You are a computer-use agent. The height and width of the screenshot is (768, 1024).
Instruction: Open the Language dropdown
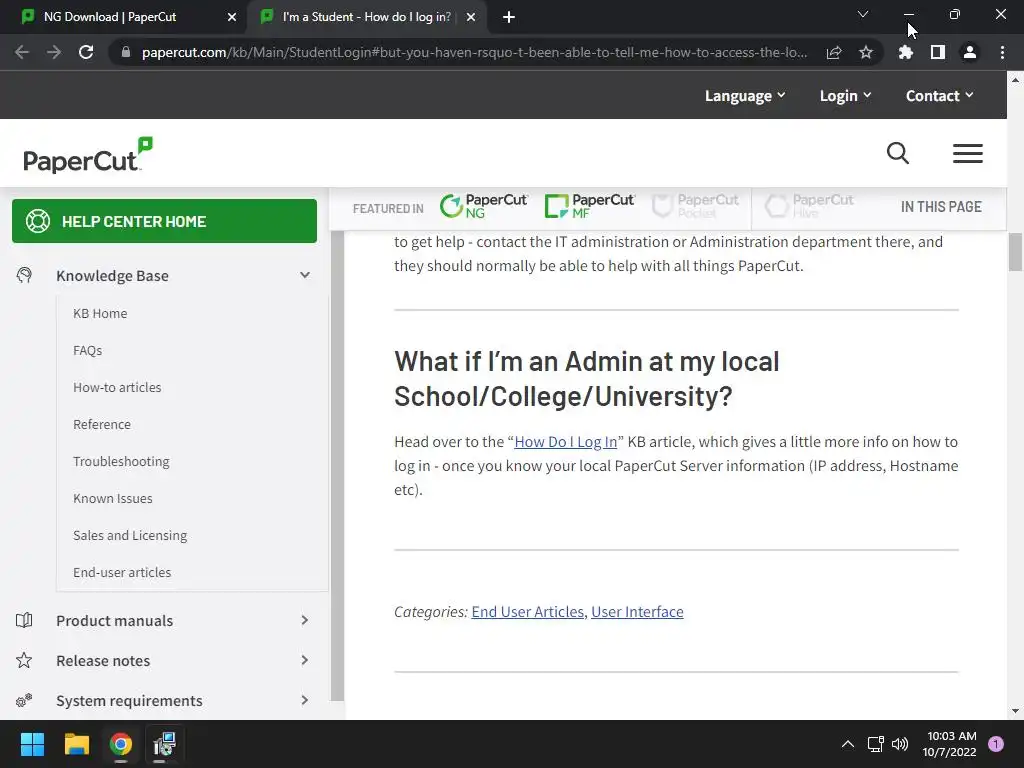(x=745, y=95)
